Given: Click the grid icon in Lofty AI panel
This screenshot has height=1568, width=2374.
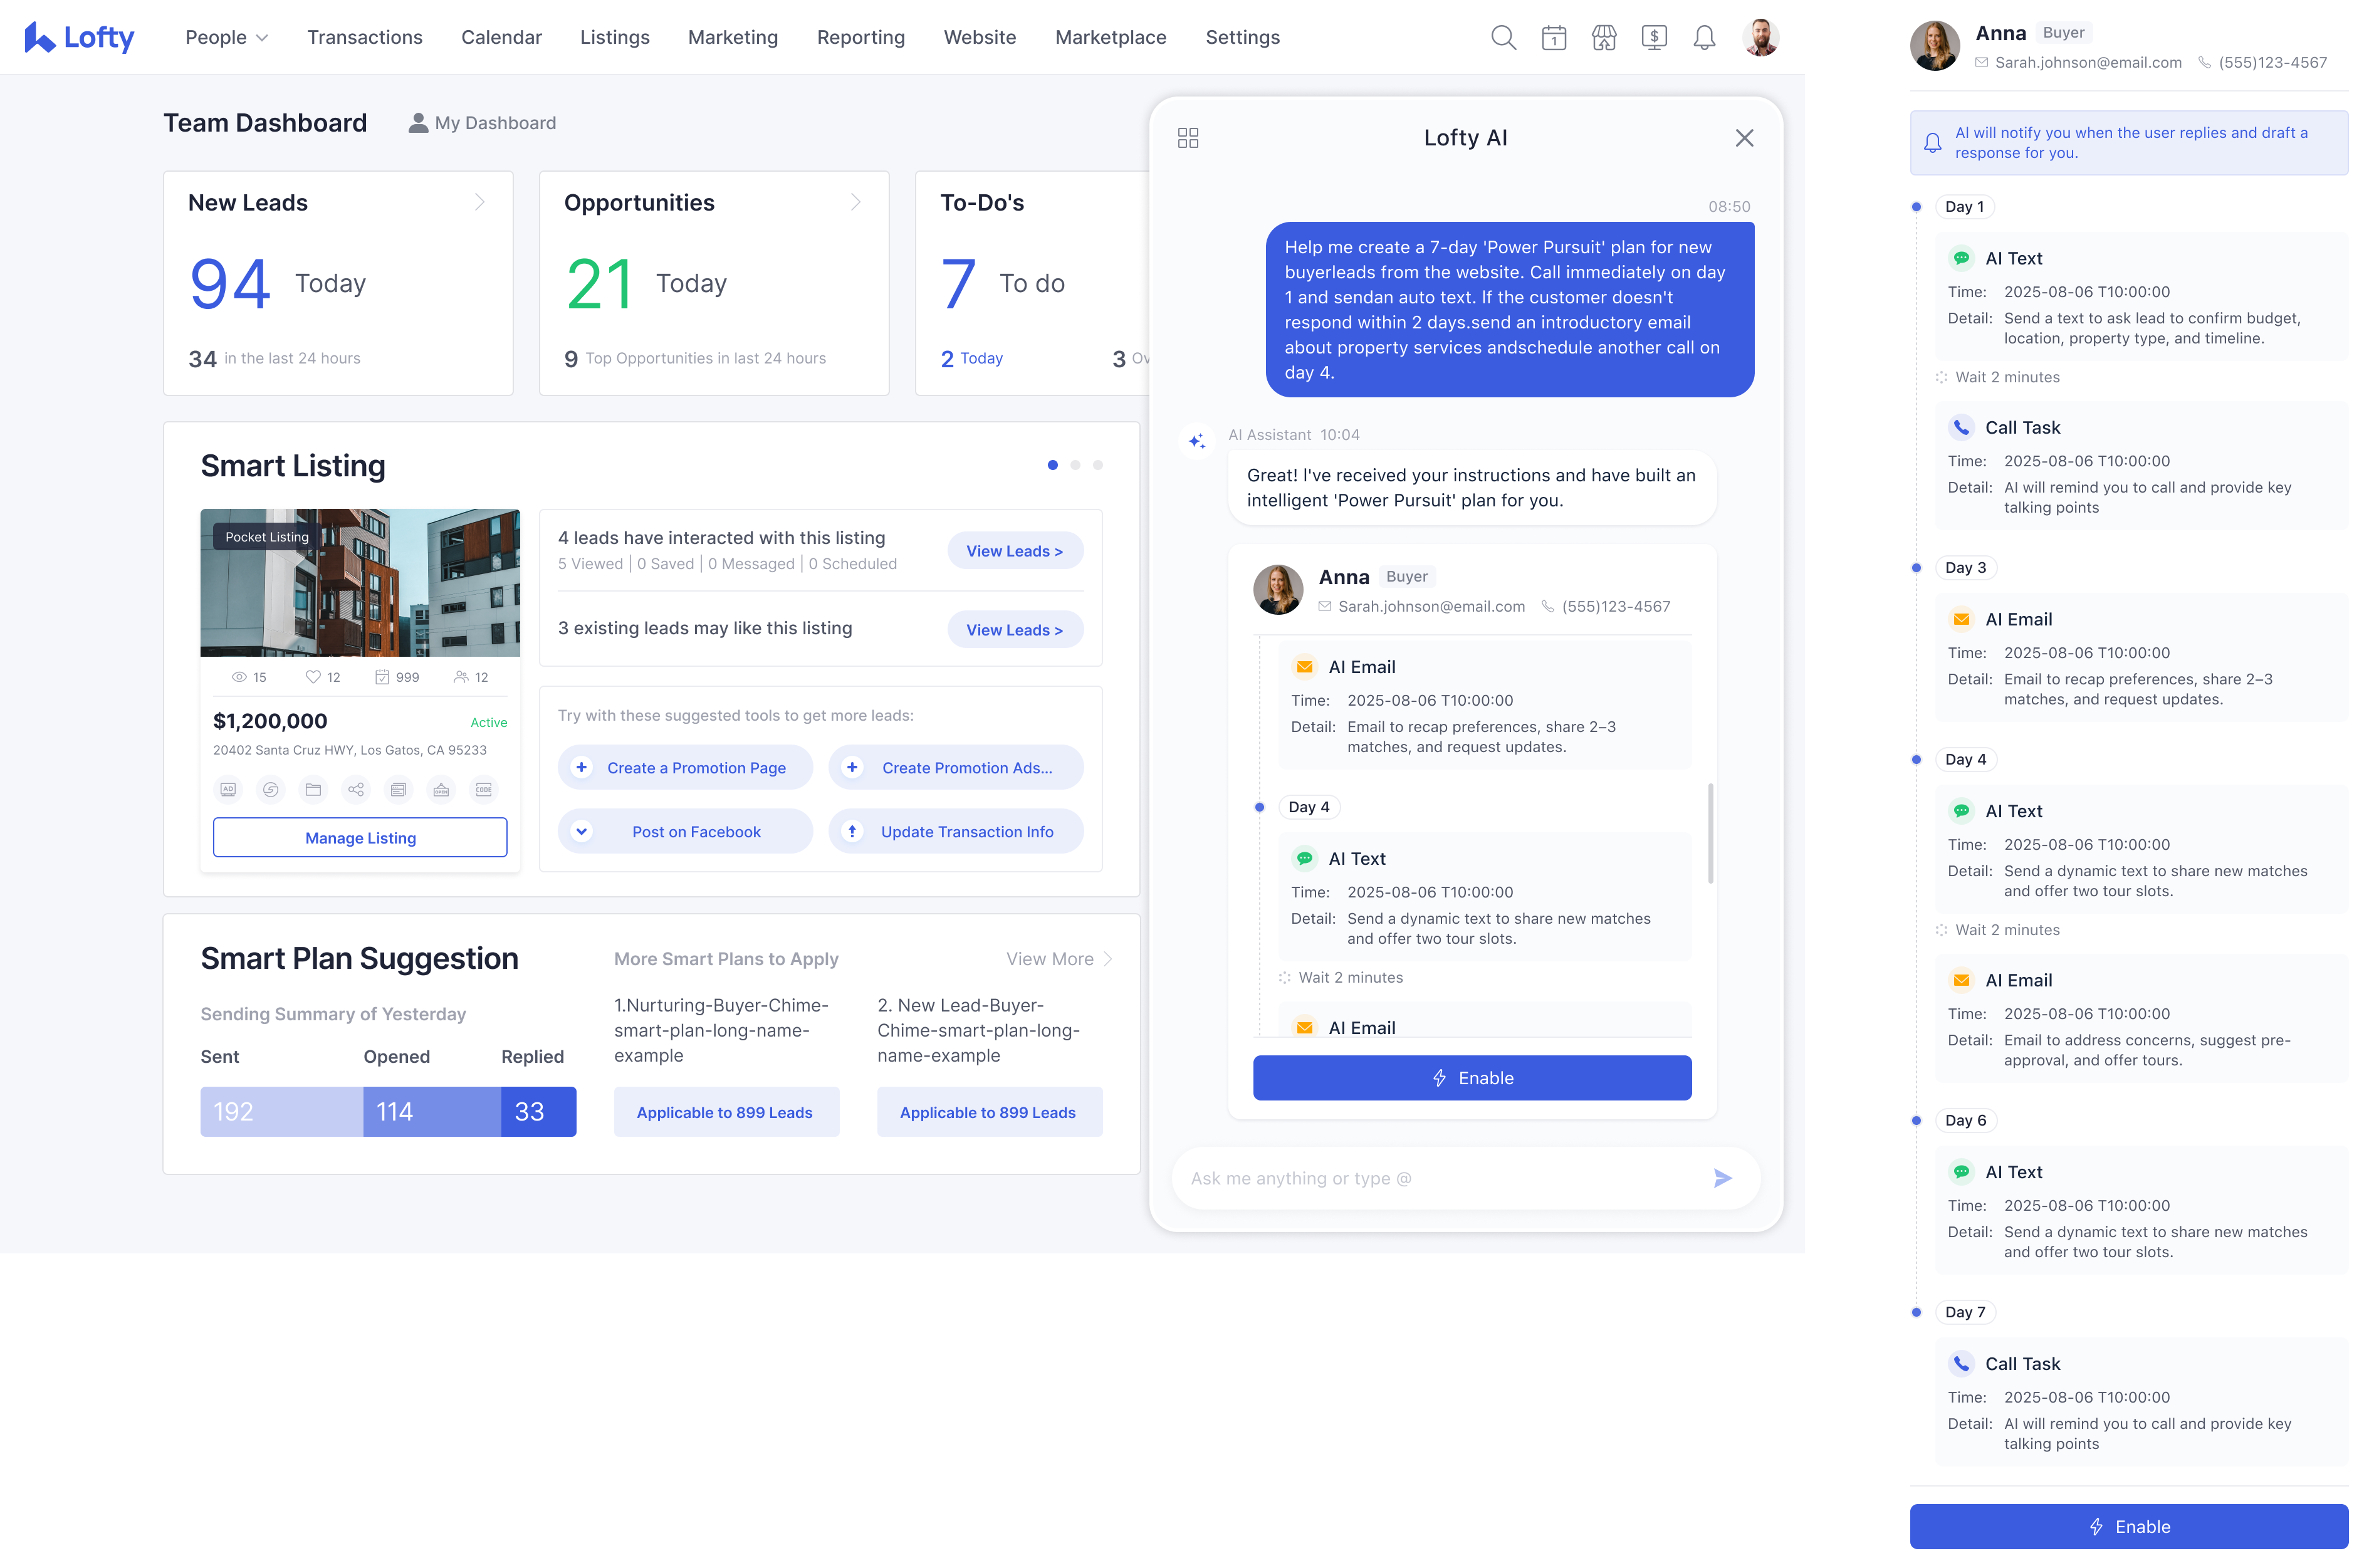Looking at the screenshot, I should click(1188, 138).
